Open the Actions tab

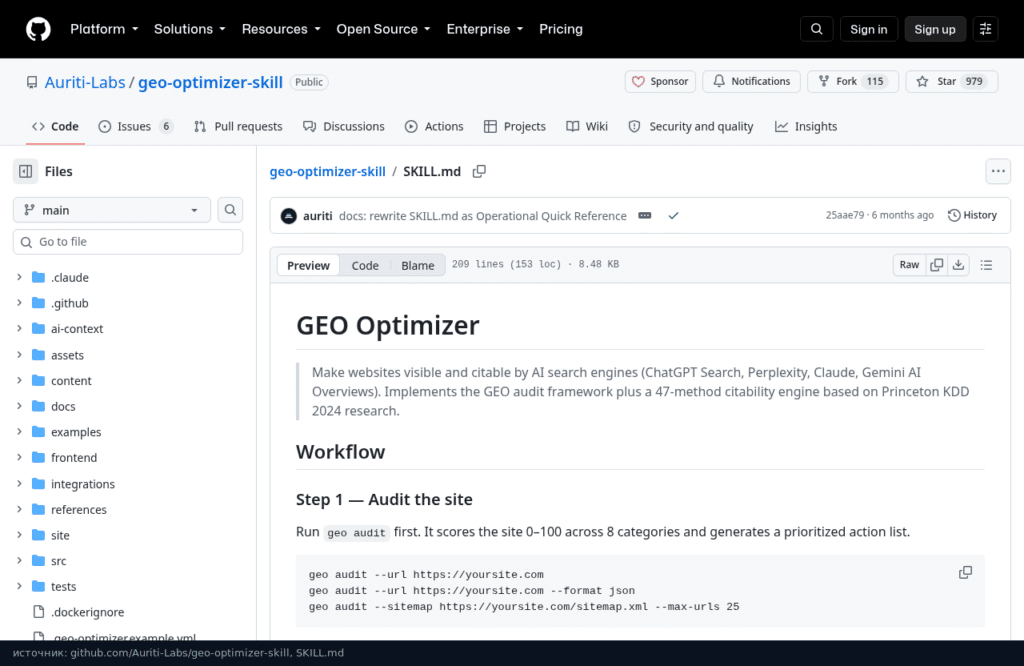tap(434, 127)
